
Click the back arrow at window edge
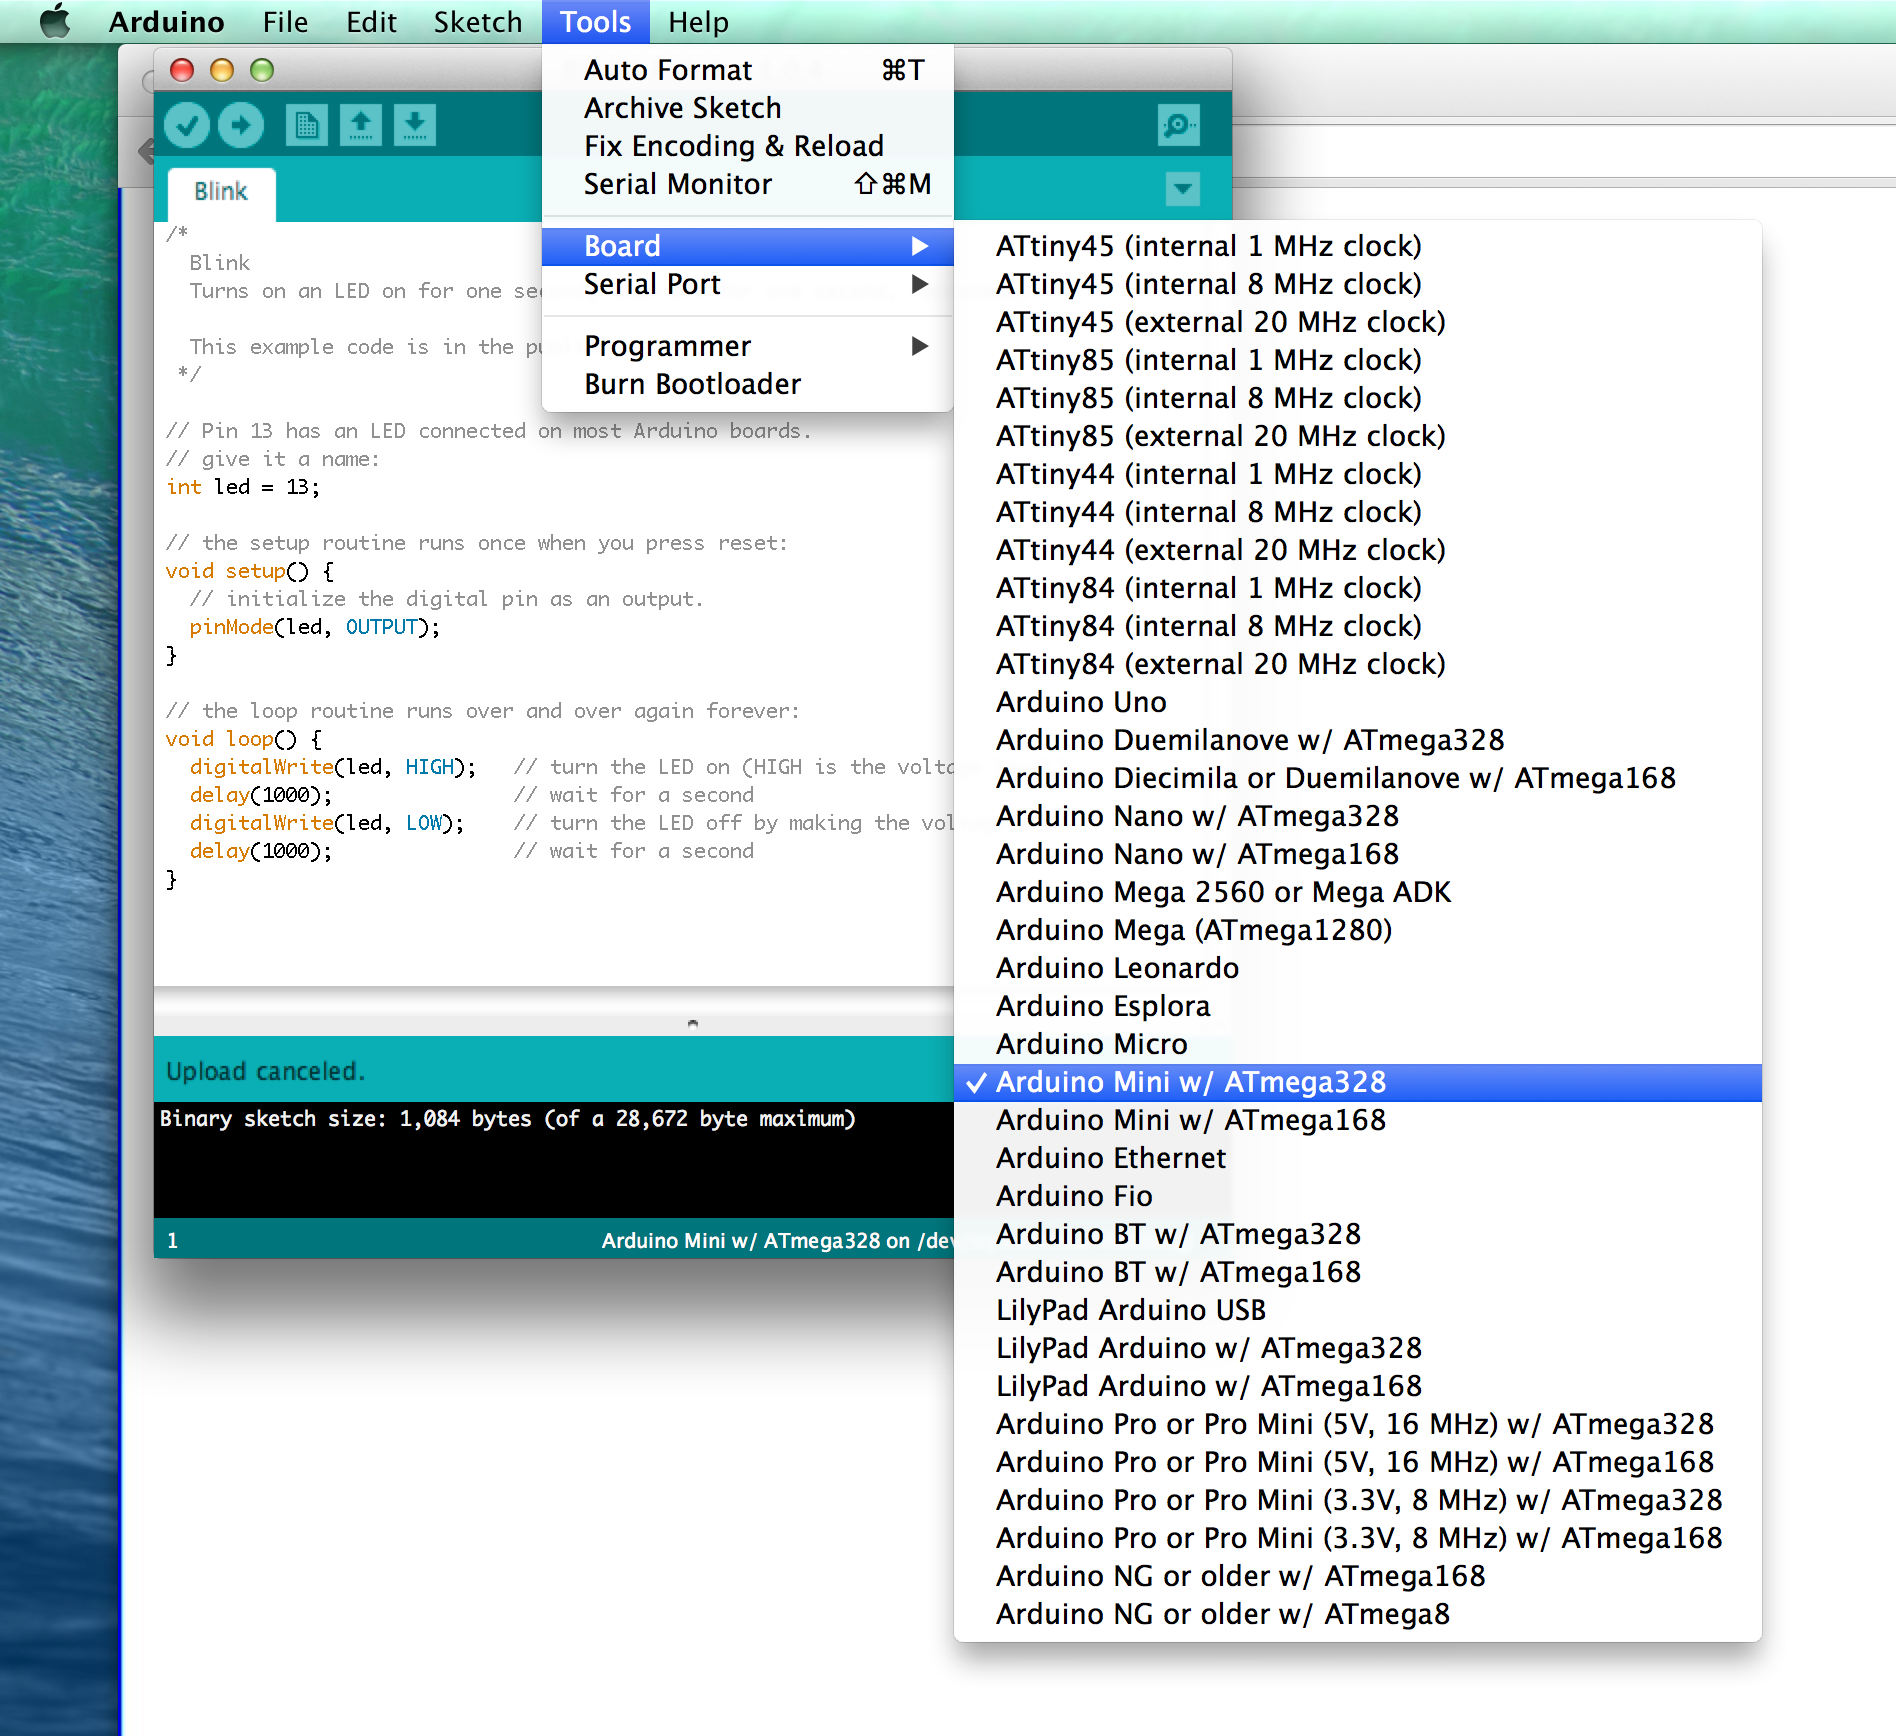[x=146, y=152]
